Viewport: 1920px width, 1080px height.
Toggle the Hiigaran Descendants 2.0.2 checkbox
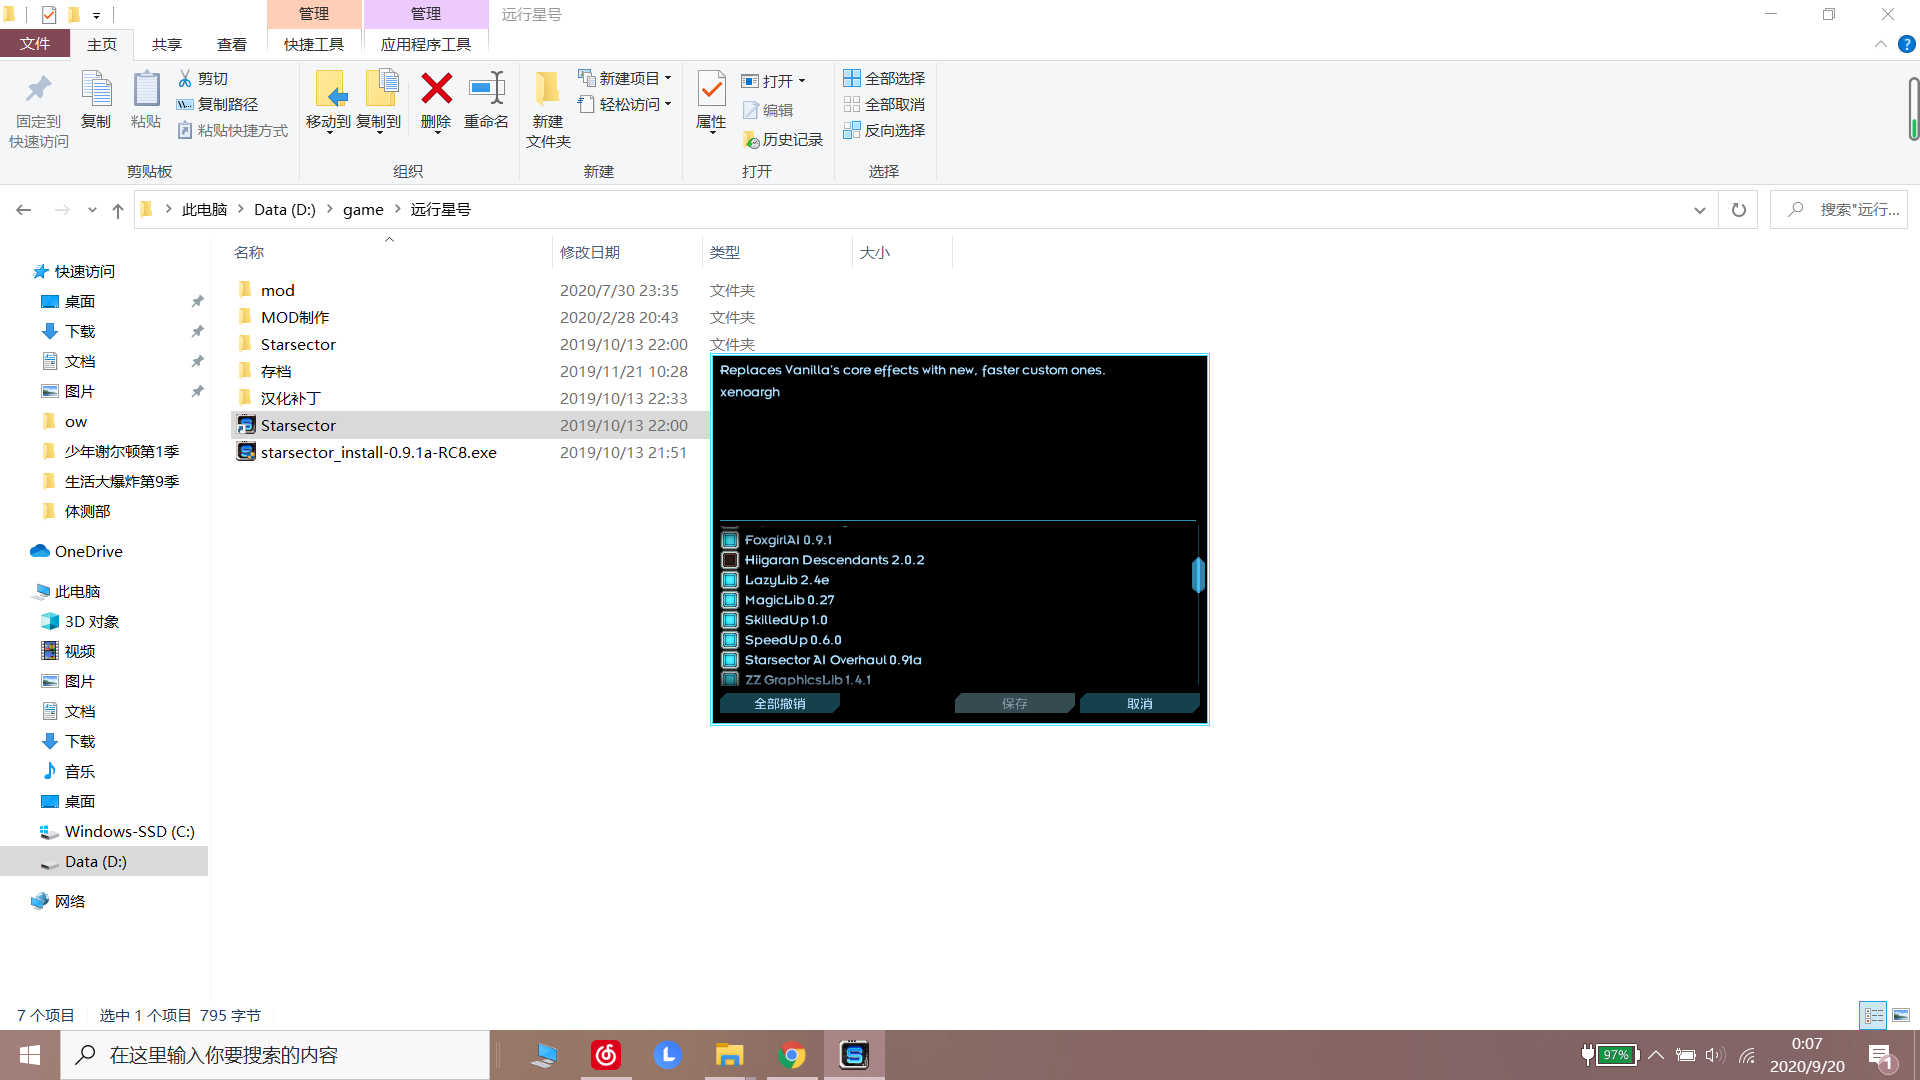tap(730, 560)
